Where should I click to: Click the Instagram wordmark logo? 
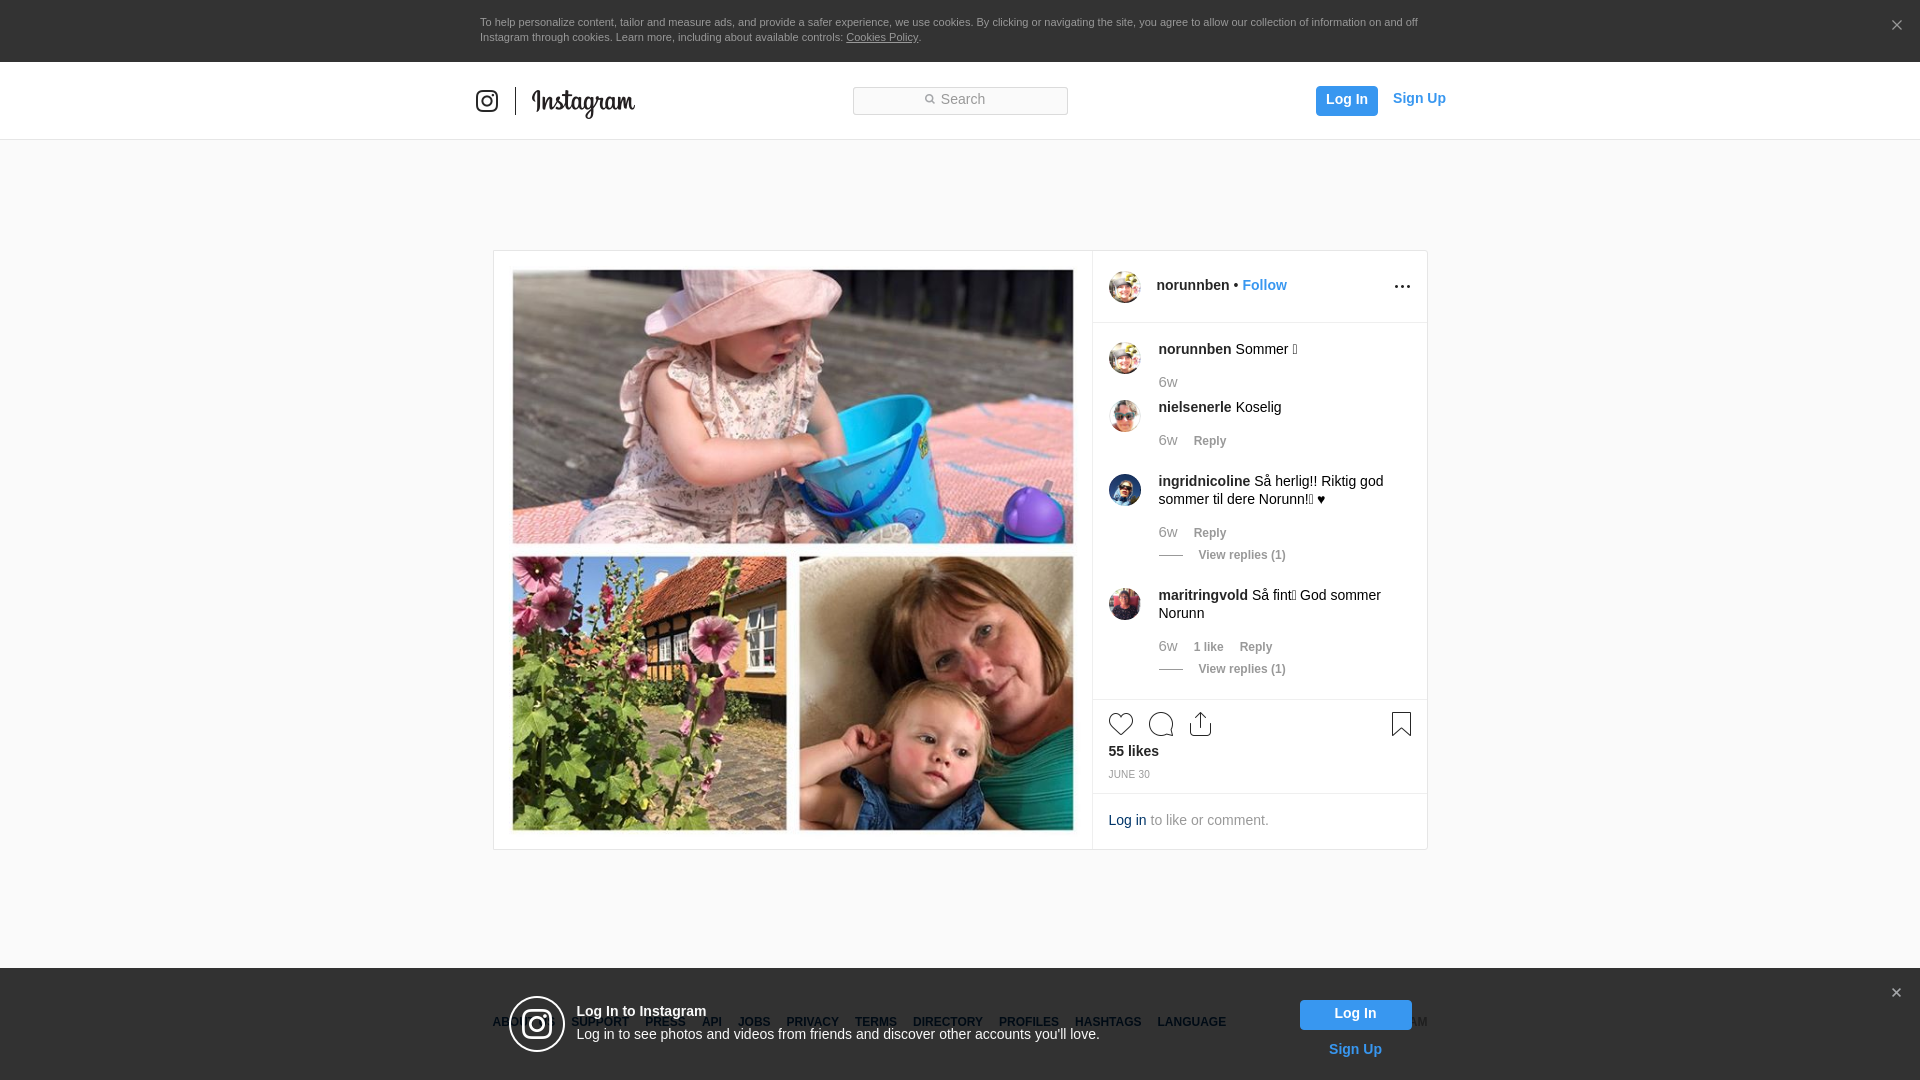[583, 103]
